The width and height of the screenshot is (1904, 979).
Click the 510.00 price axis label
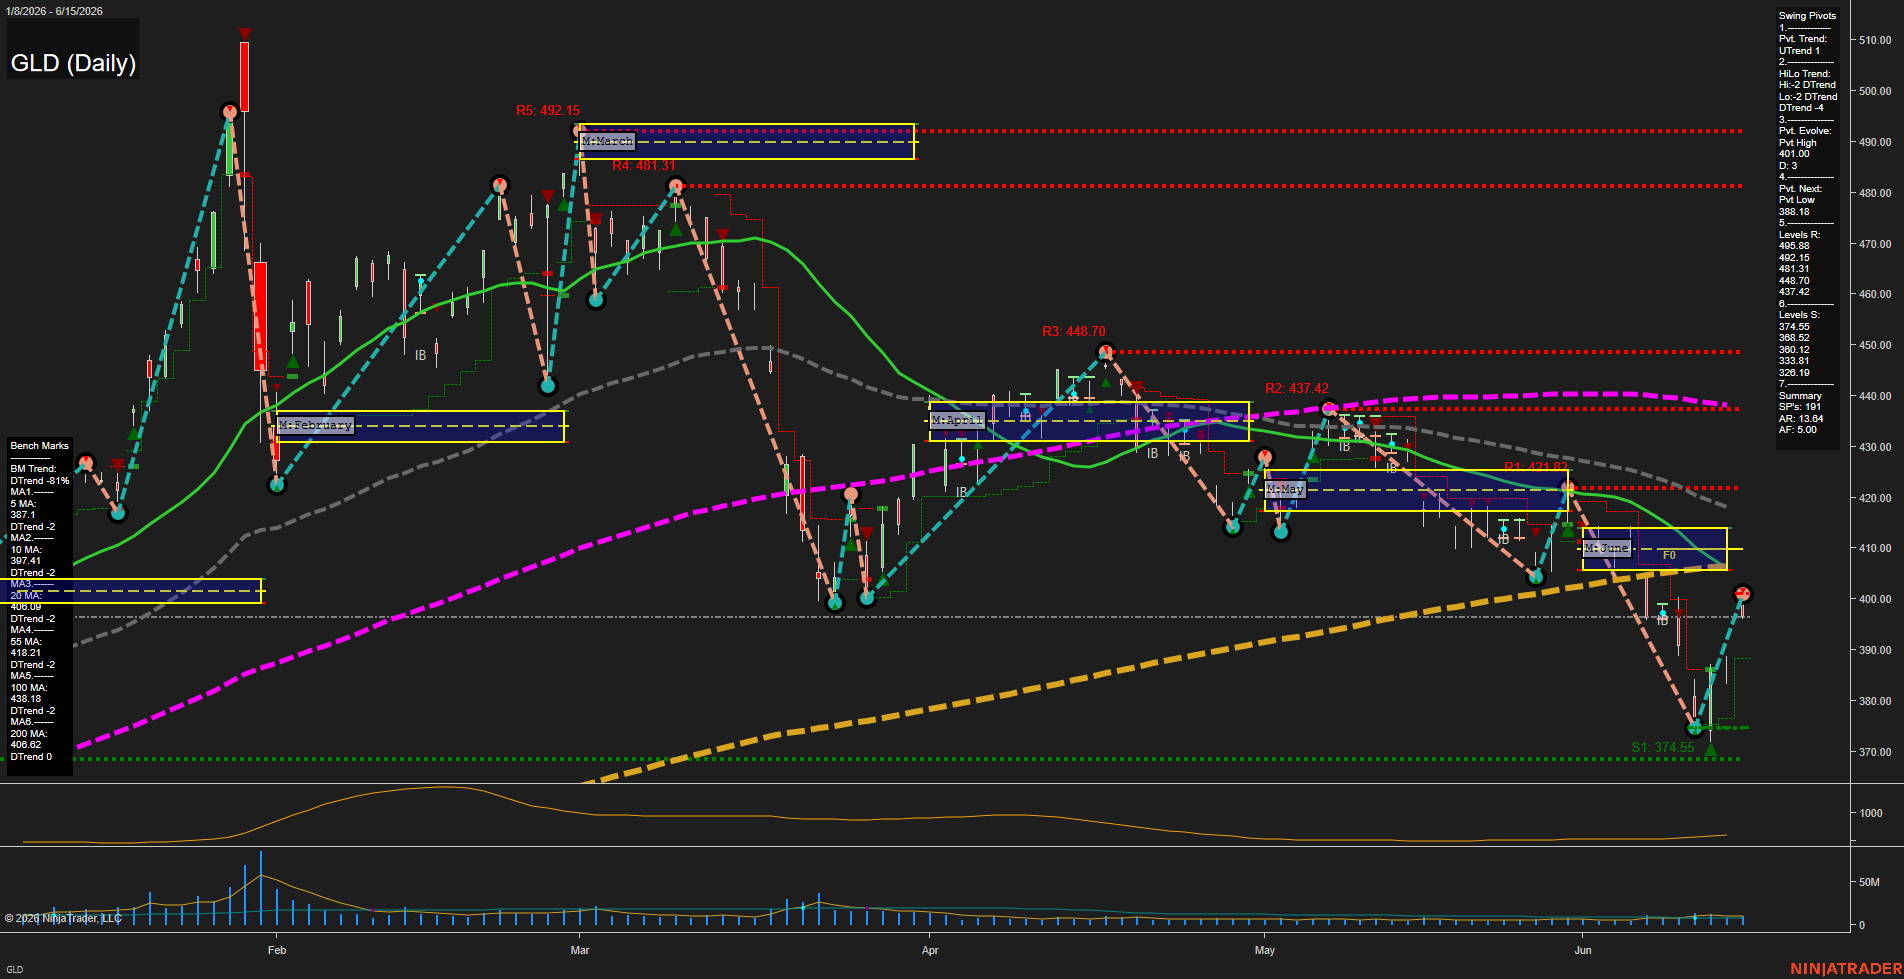1875,41
